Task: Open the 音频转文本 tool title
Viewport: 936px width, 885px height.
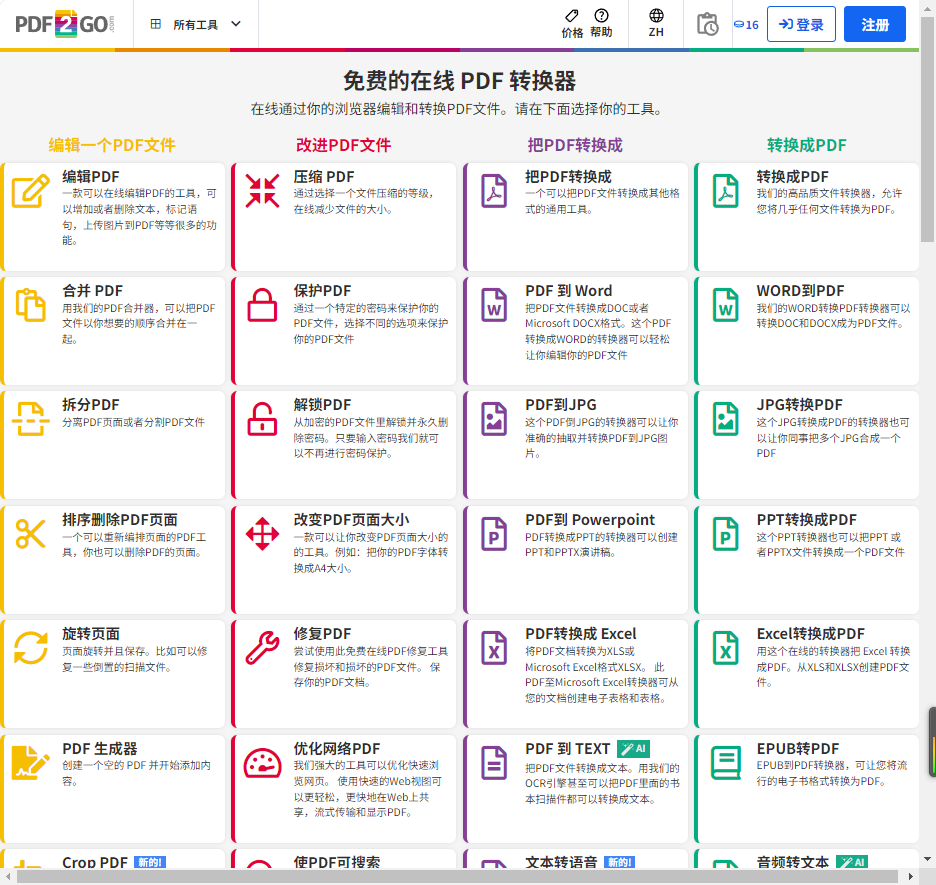Action: [x=793, y=862]
